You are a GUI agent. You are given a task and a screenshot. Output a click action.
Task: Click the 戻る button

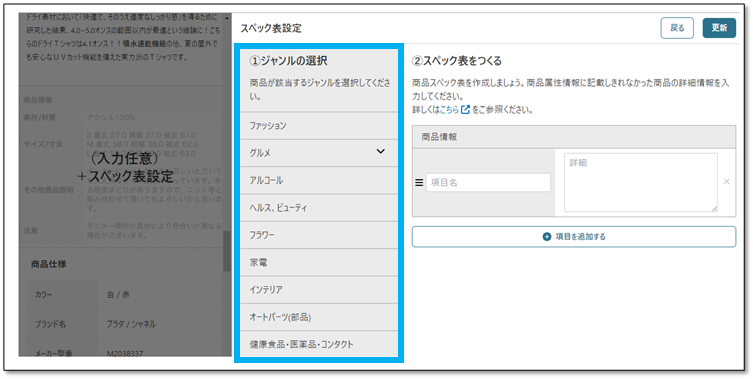click(677, 28)
